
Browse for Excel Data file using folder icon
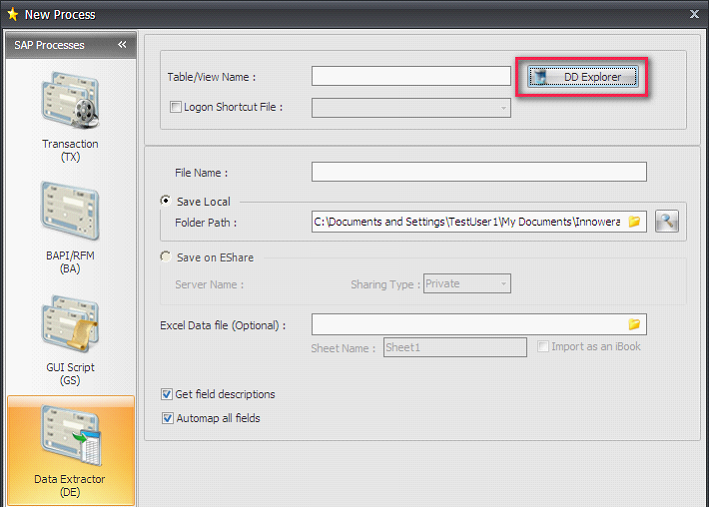(x=634, y=324)
